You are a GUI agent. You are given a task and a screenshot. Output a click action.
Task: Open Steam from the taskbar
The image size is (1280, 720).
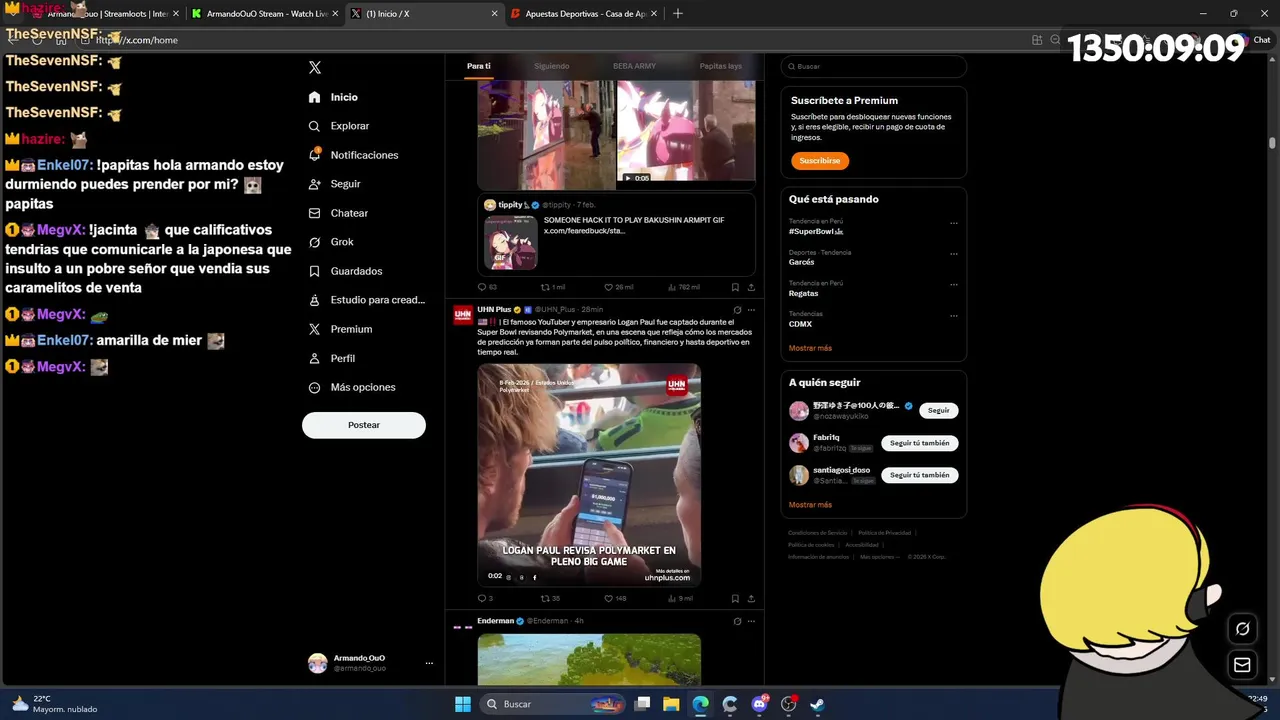[x=817, y=704]
